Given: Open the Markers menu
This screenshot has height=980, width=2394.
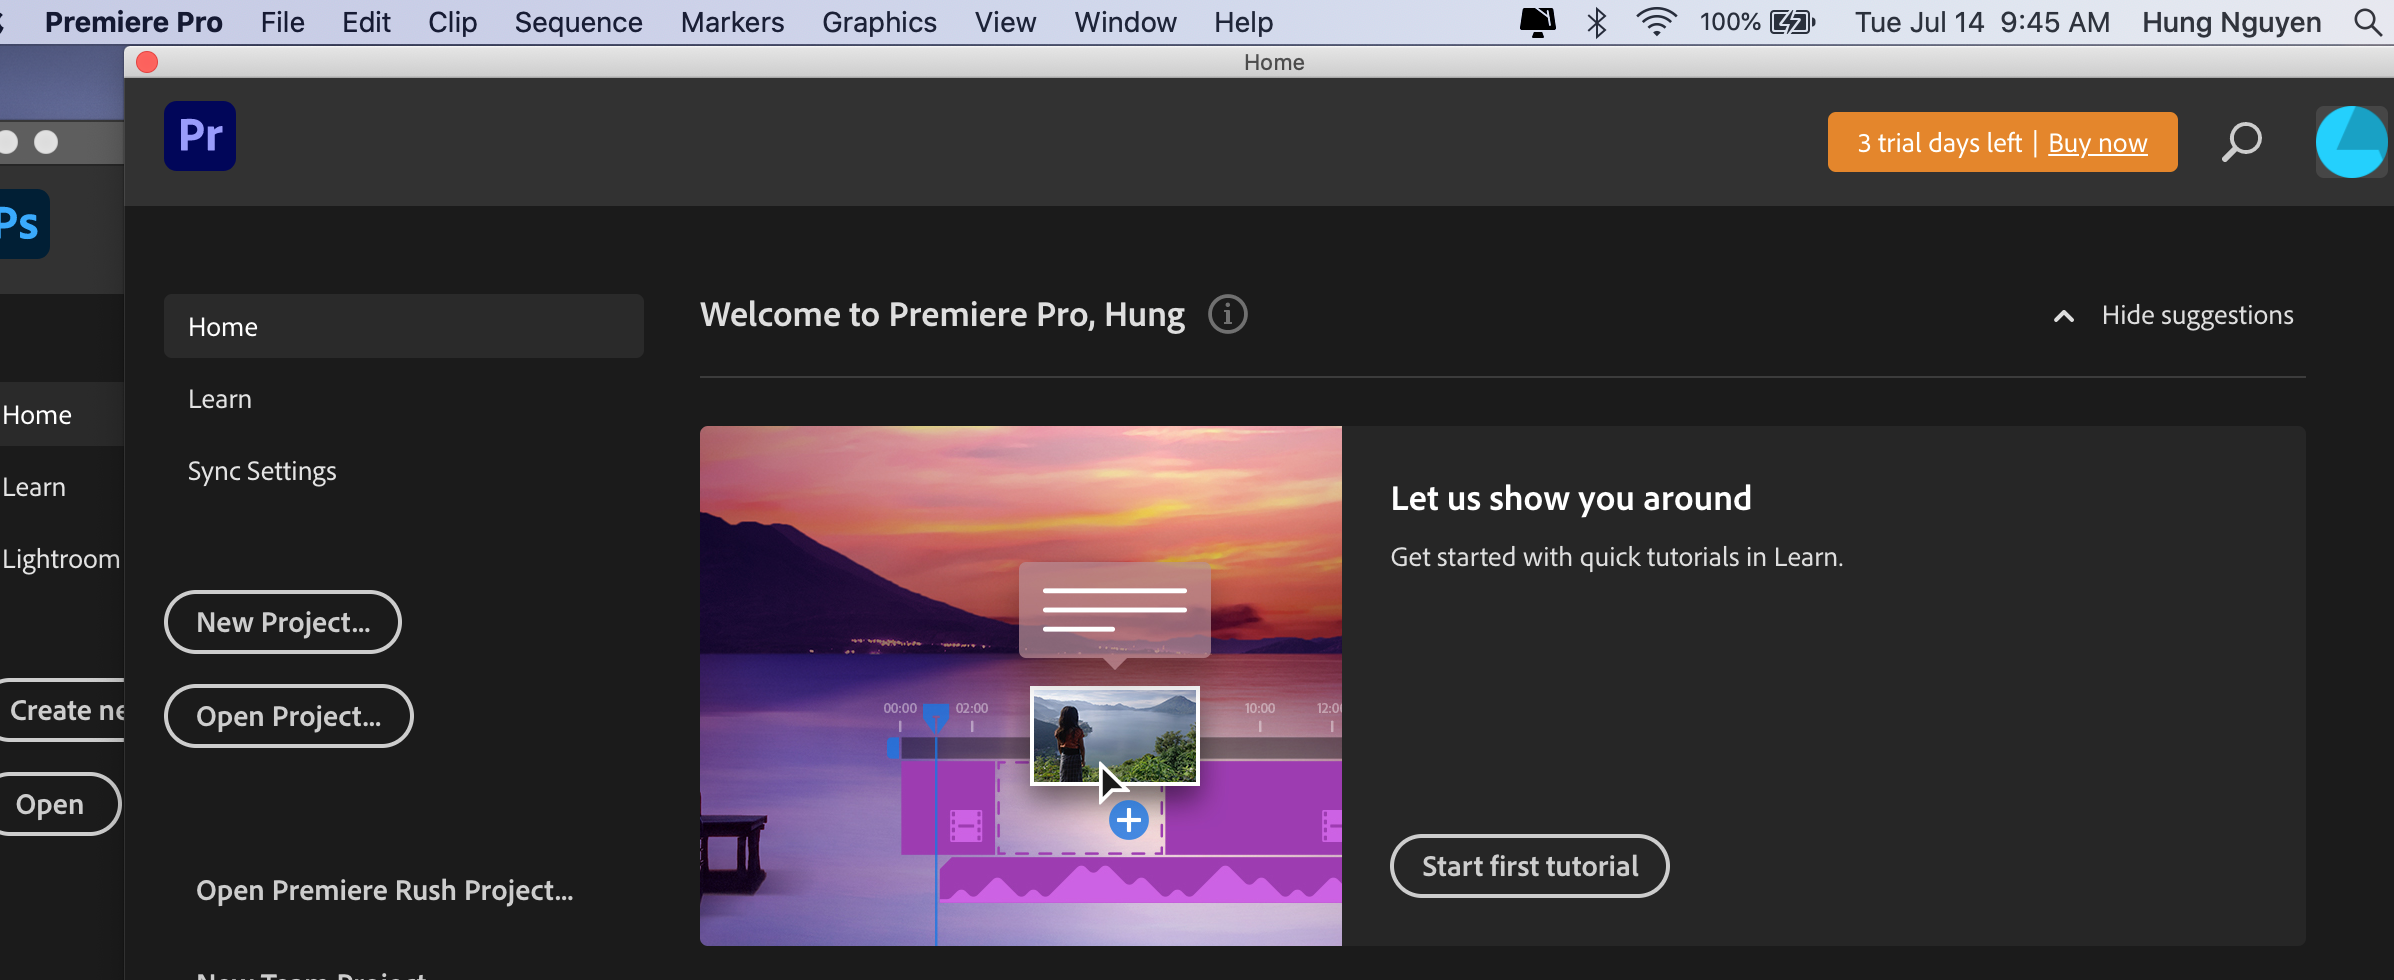Looking at the screenshot, I should point(732,22).
